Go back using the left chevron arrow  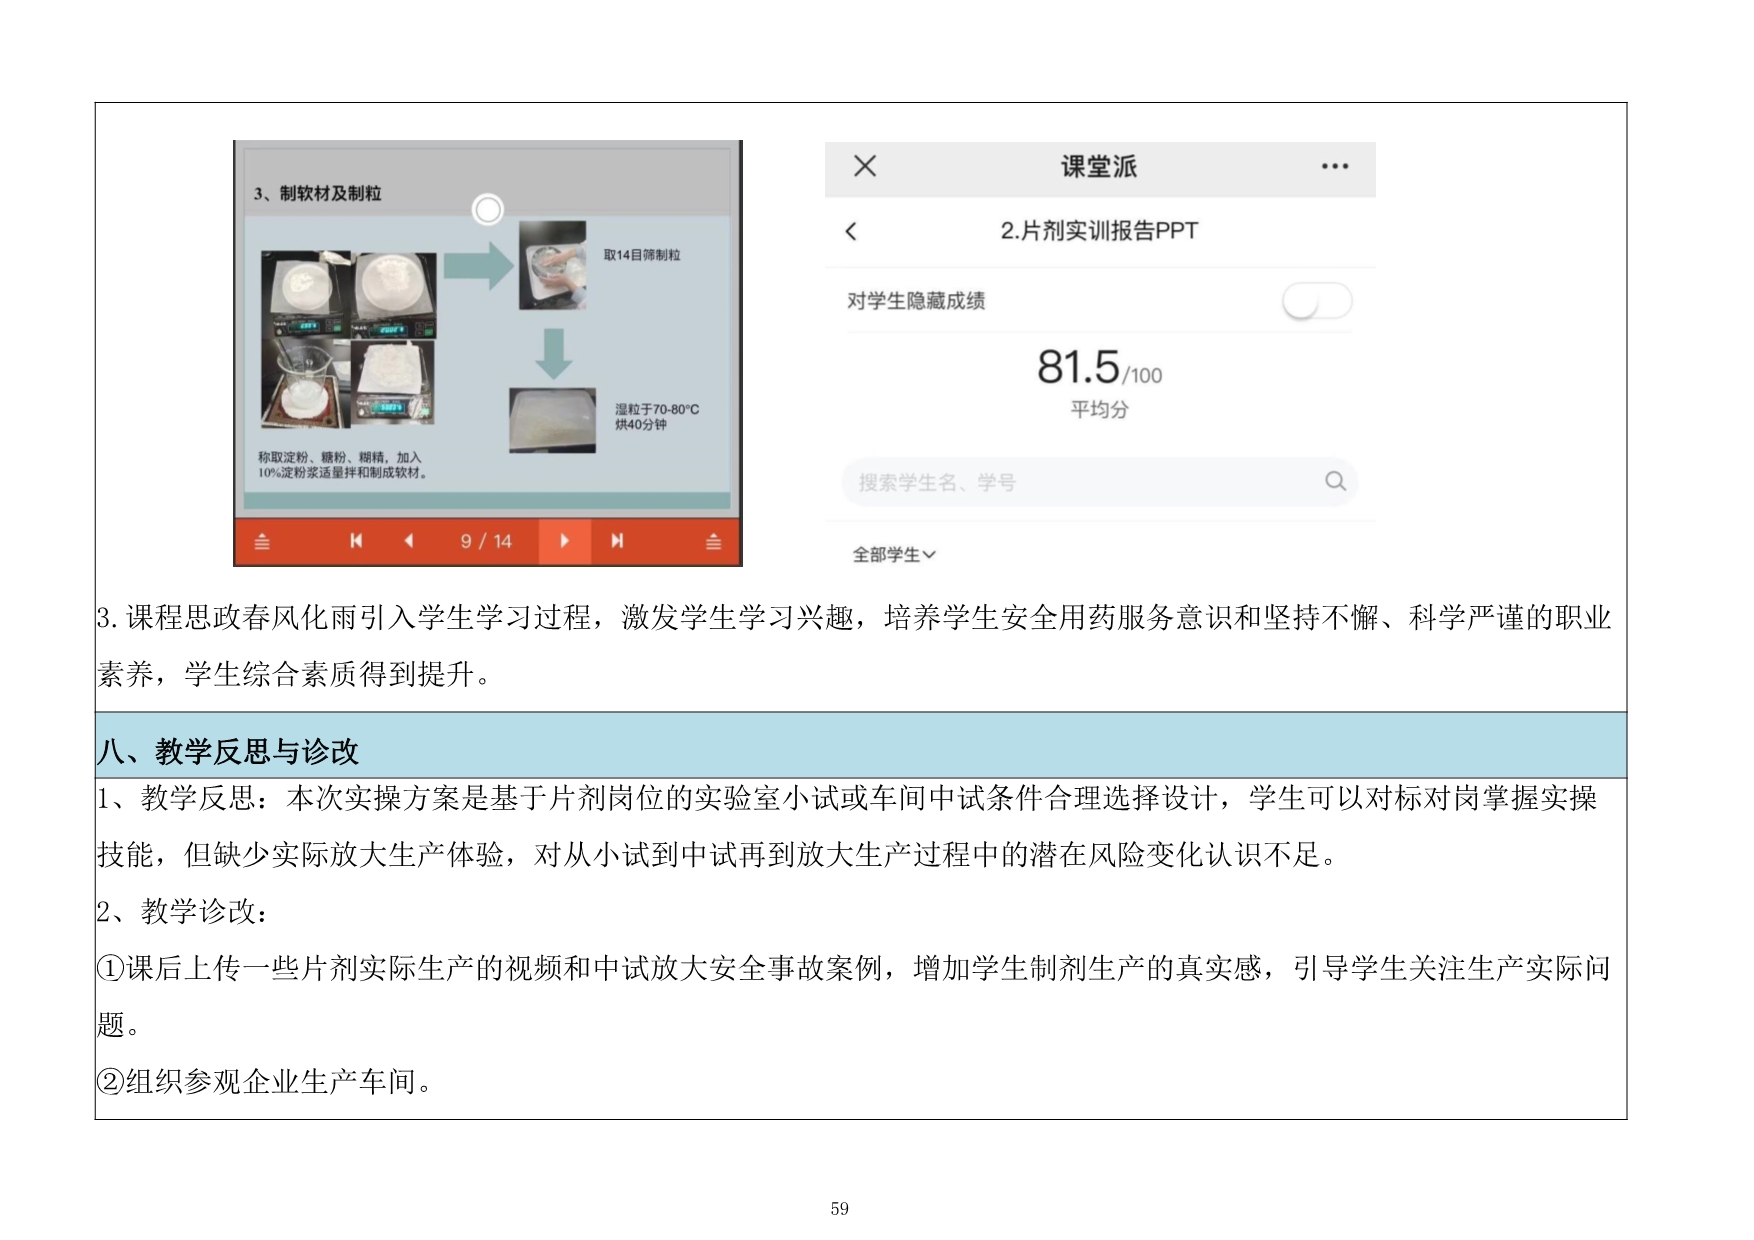coord(851,232)
